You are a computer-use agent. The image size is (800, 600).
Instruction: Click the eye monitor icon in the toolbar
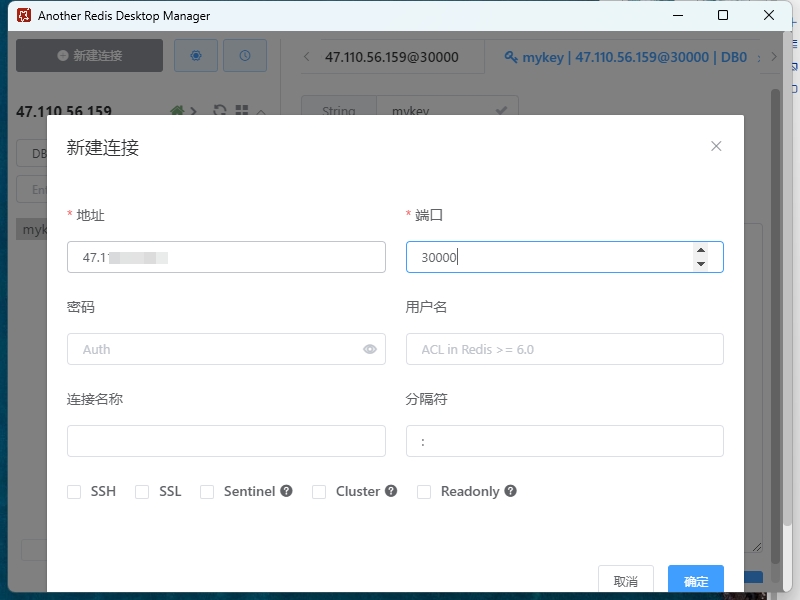(196, 55)
